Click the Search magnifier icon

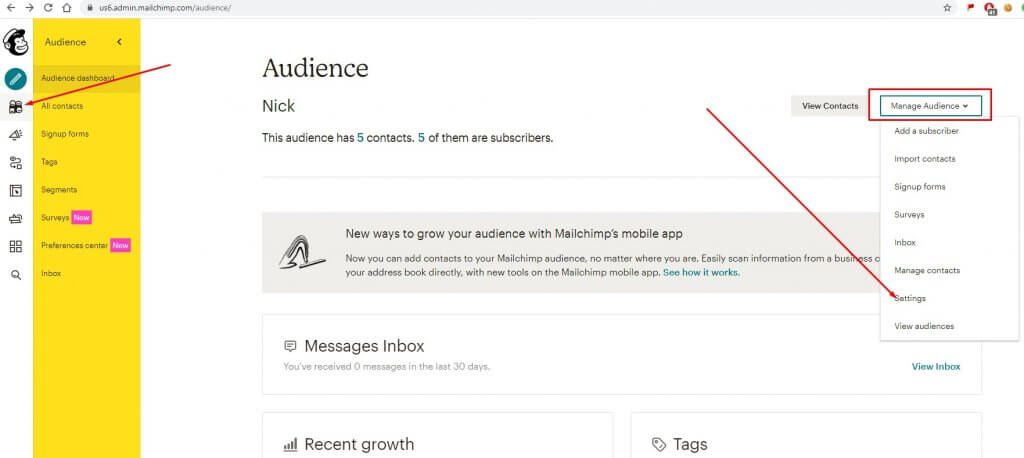(16, 274)
